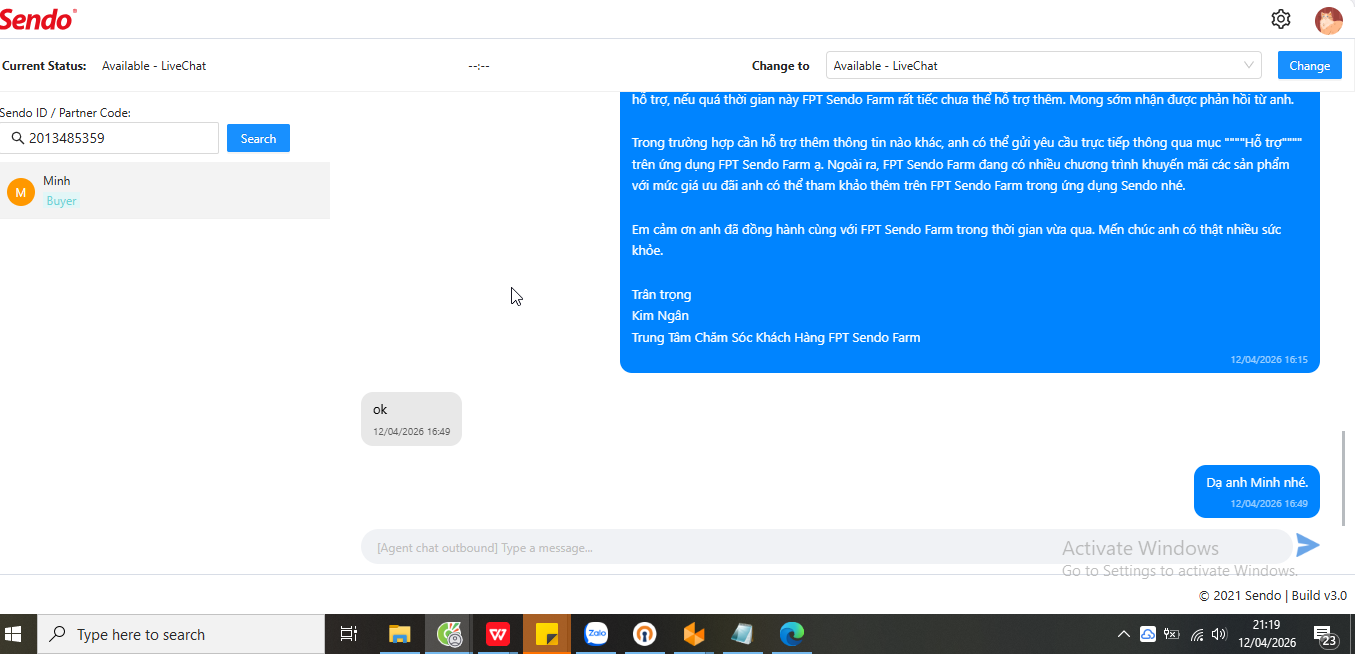The image size is (1355, 654).
Task: Focus the Windows Type here to search box
Action: coord(180,634)
